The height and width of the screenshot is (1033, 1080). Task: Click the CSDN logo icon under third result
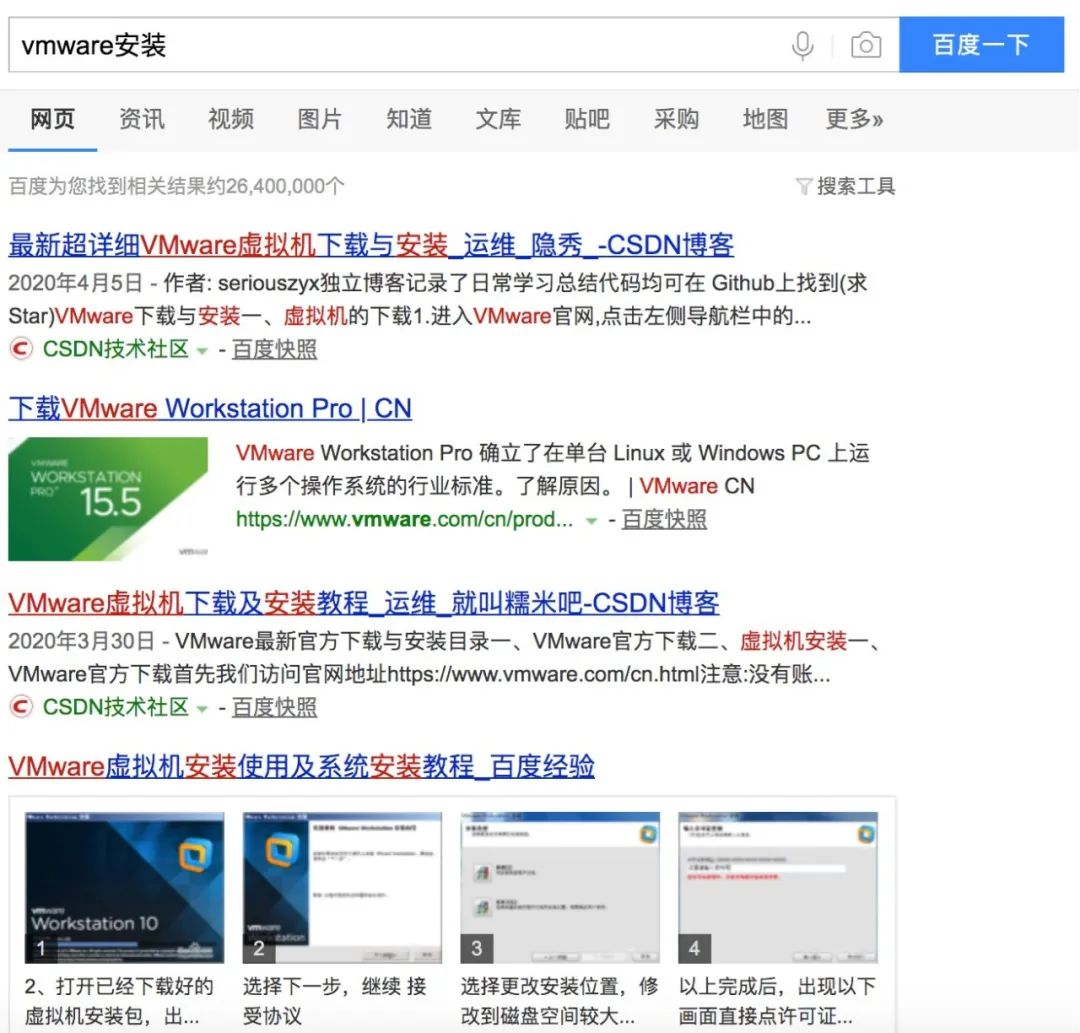pos(21,707)
